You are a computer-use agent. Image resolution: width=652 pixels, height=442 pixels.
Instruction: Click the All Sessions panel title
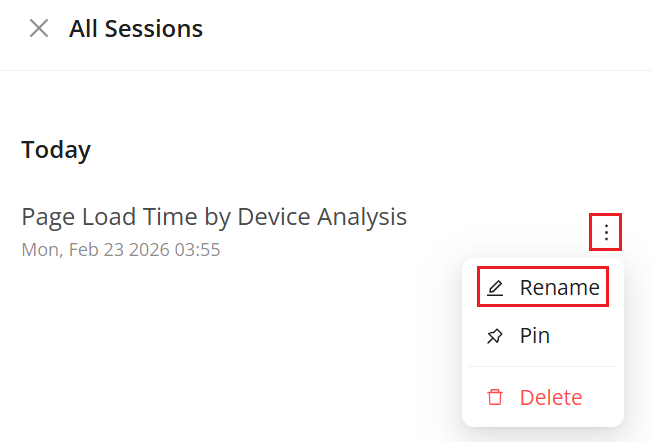tap(136, 29)
